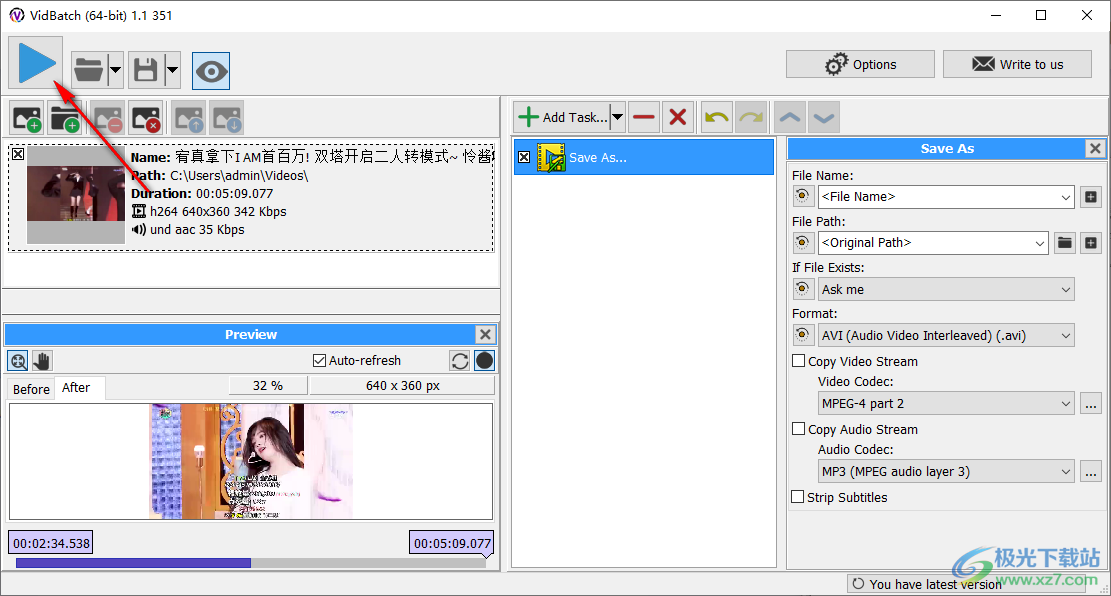Image resolution: width=1111 pixels, height=596 pixels.
Task: Move the task up with the chevron
Action: 790,118
